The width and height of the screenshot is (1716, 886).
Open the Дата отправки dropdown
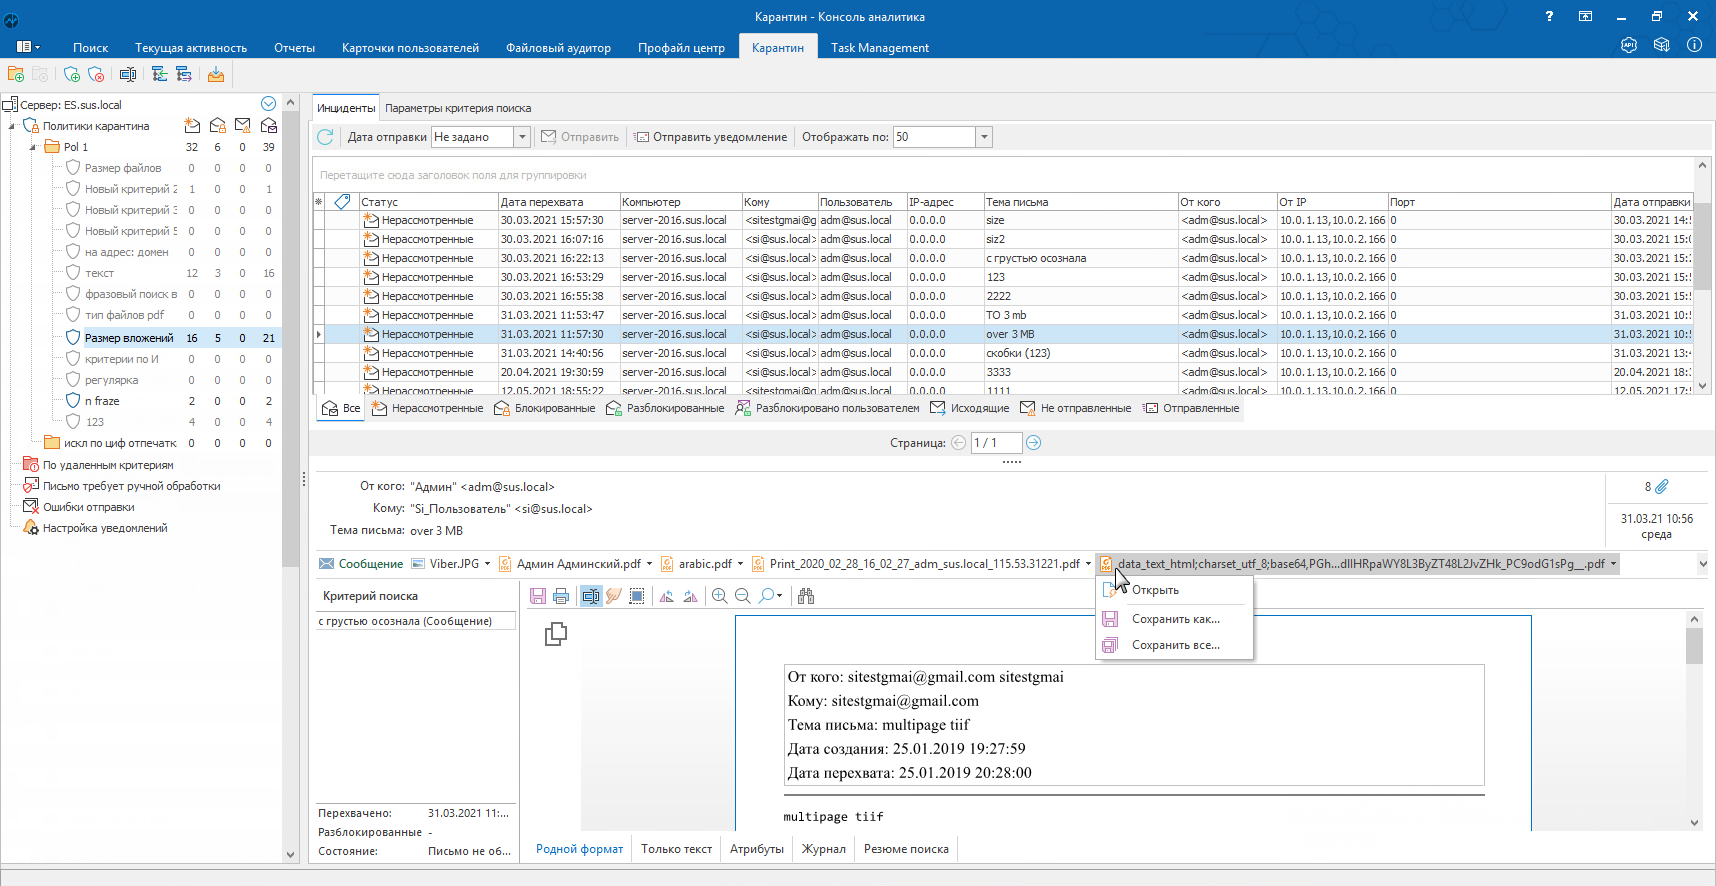click(x=521, y=137)
